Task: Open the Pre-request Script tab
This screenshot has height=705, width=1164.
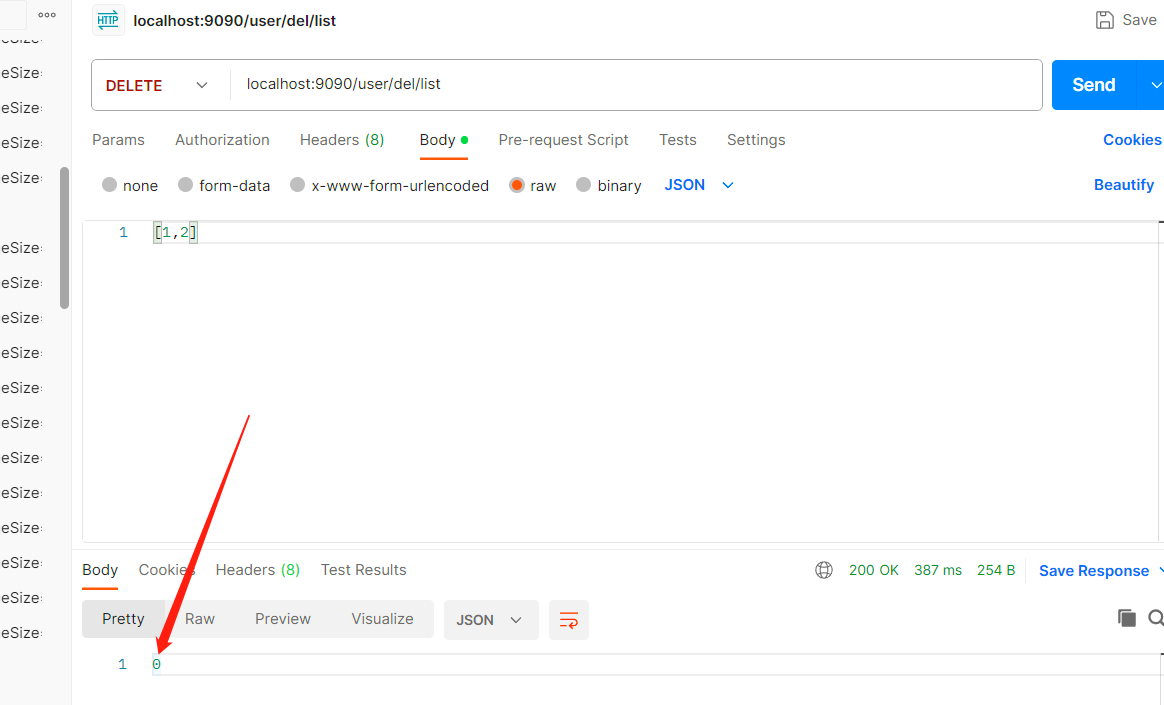Action: 563,140
